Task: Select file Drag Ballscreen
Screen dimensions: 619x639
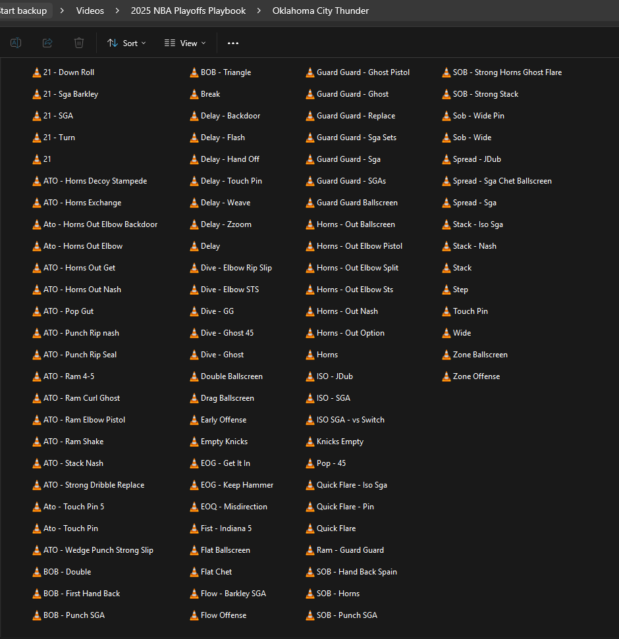Action: (x=222, y=398)
